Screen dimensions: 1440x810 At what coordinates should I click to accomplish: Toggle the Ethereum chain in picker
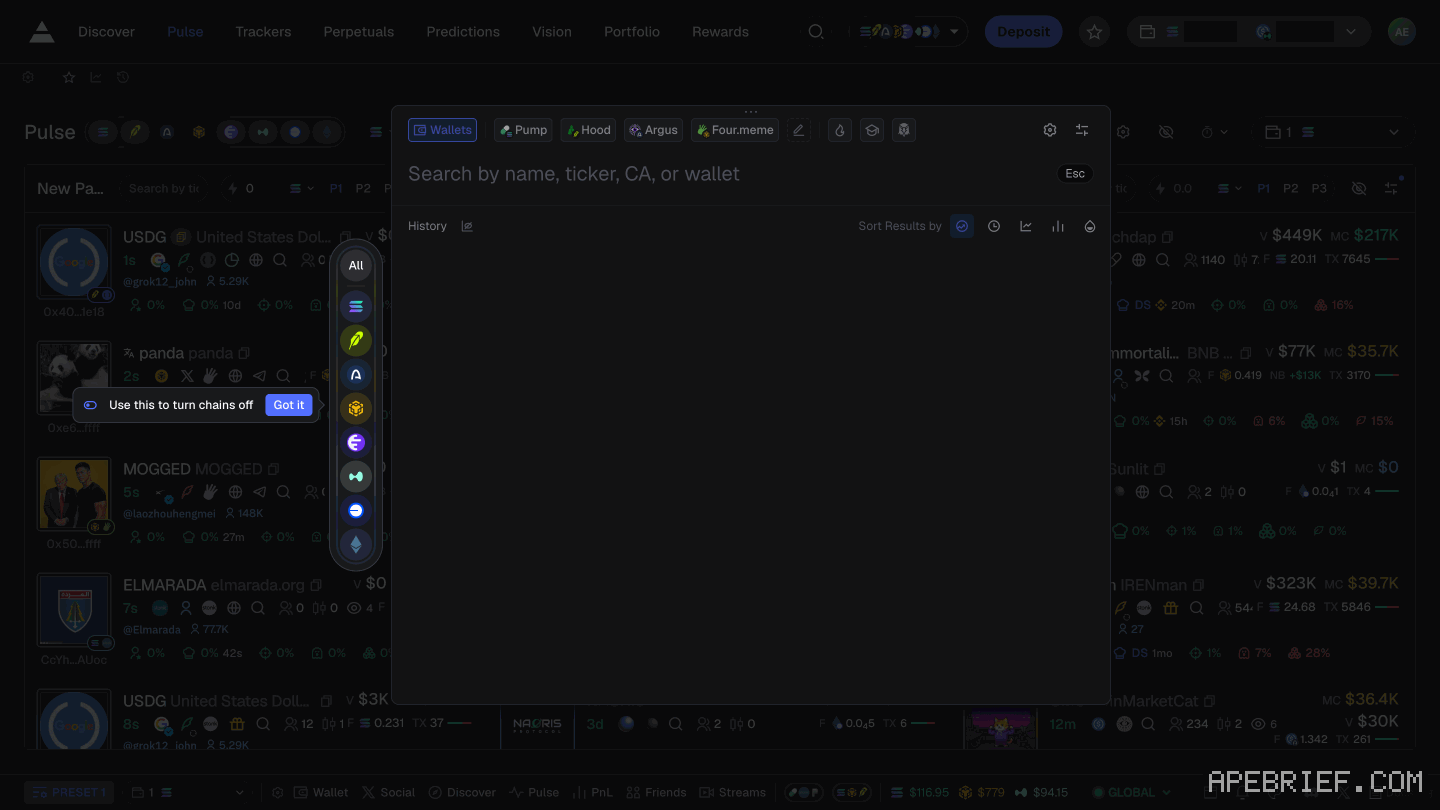point(356,545)
